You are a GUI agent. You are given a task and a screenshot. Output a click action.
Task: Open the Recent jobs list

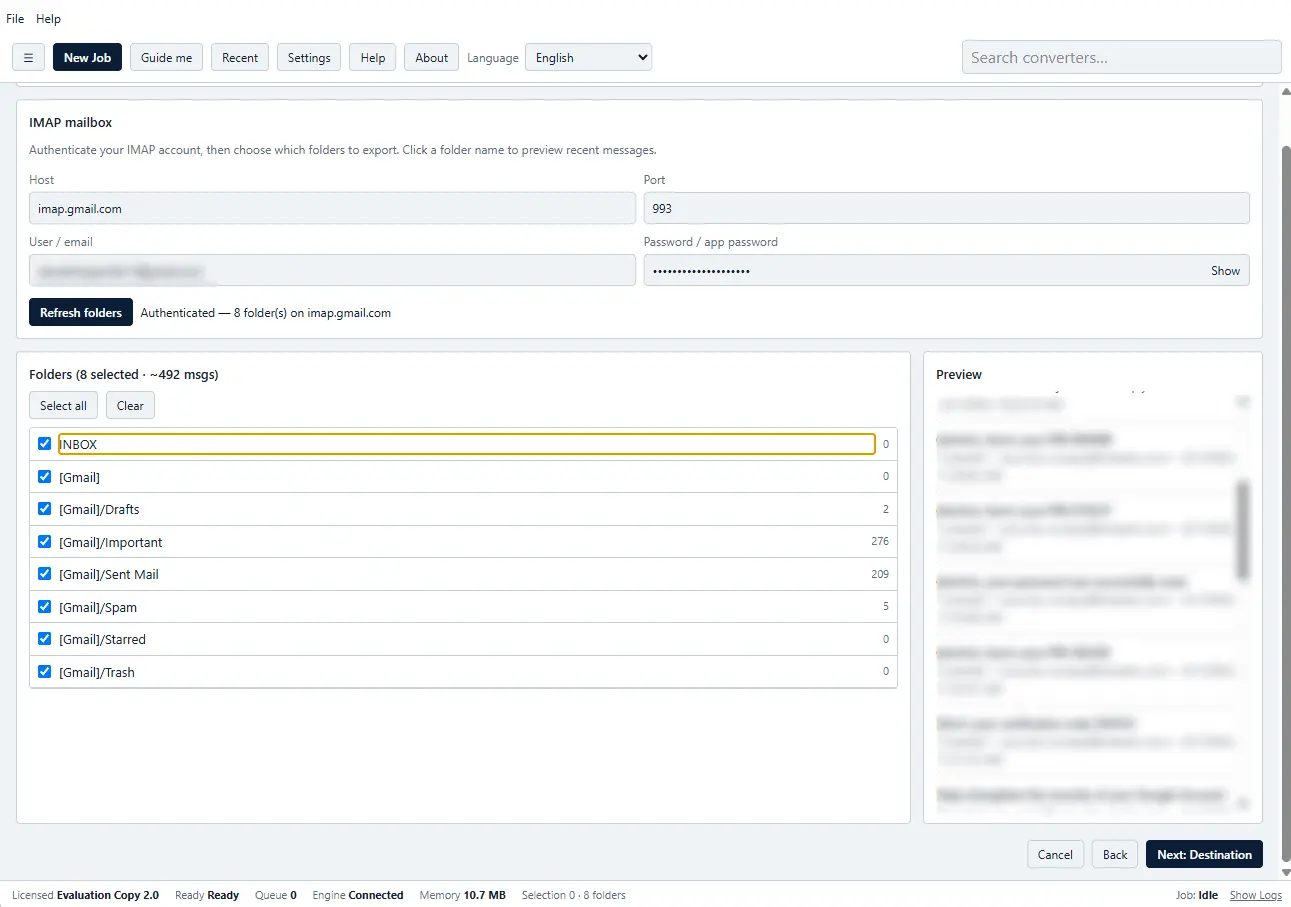tap(240, 57)
